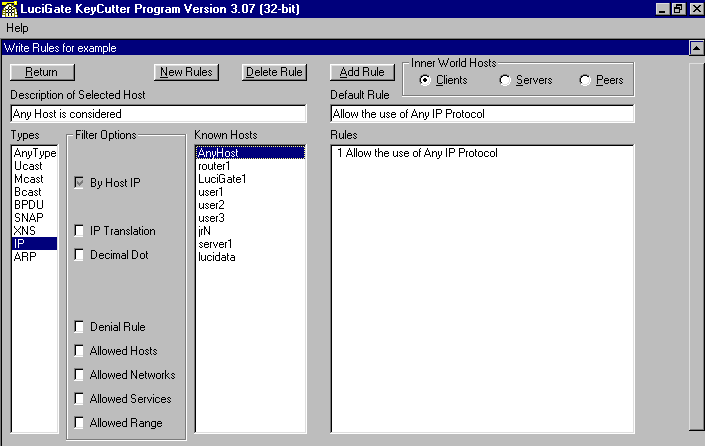Screen dimensions: 705x446
Task: Click the vertical scrollbar track on the right edge
Action: coord(696,246)
